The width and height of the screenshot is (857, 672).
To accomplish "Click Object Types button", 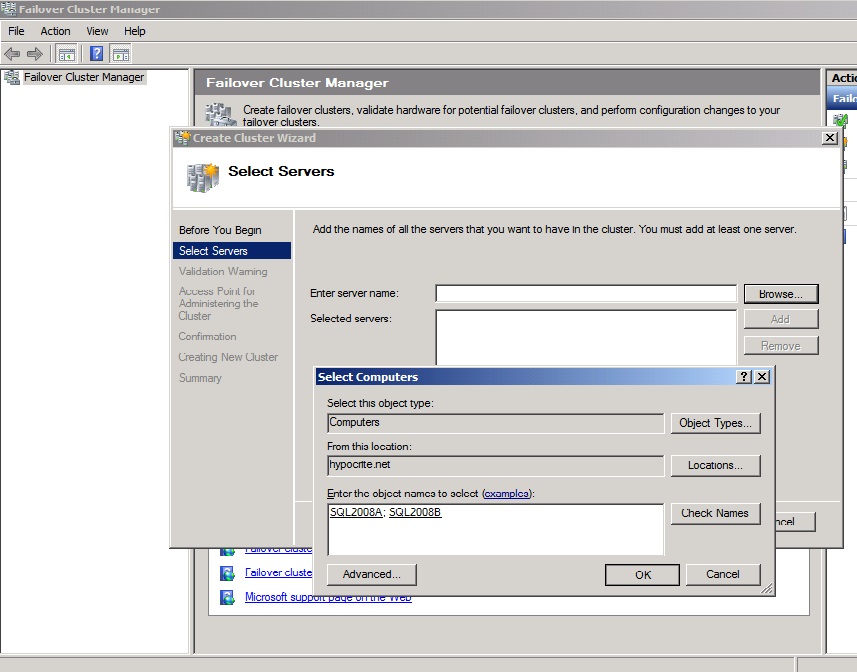I will 715,423.
